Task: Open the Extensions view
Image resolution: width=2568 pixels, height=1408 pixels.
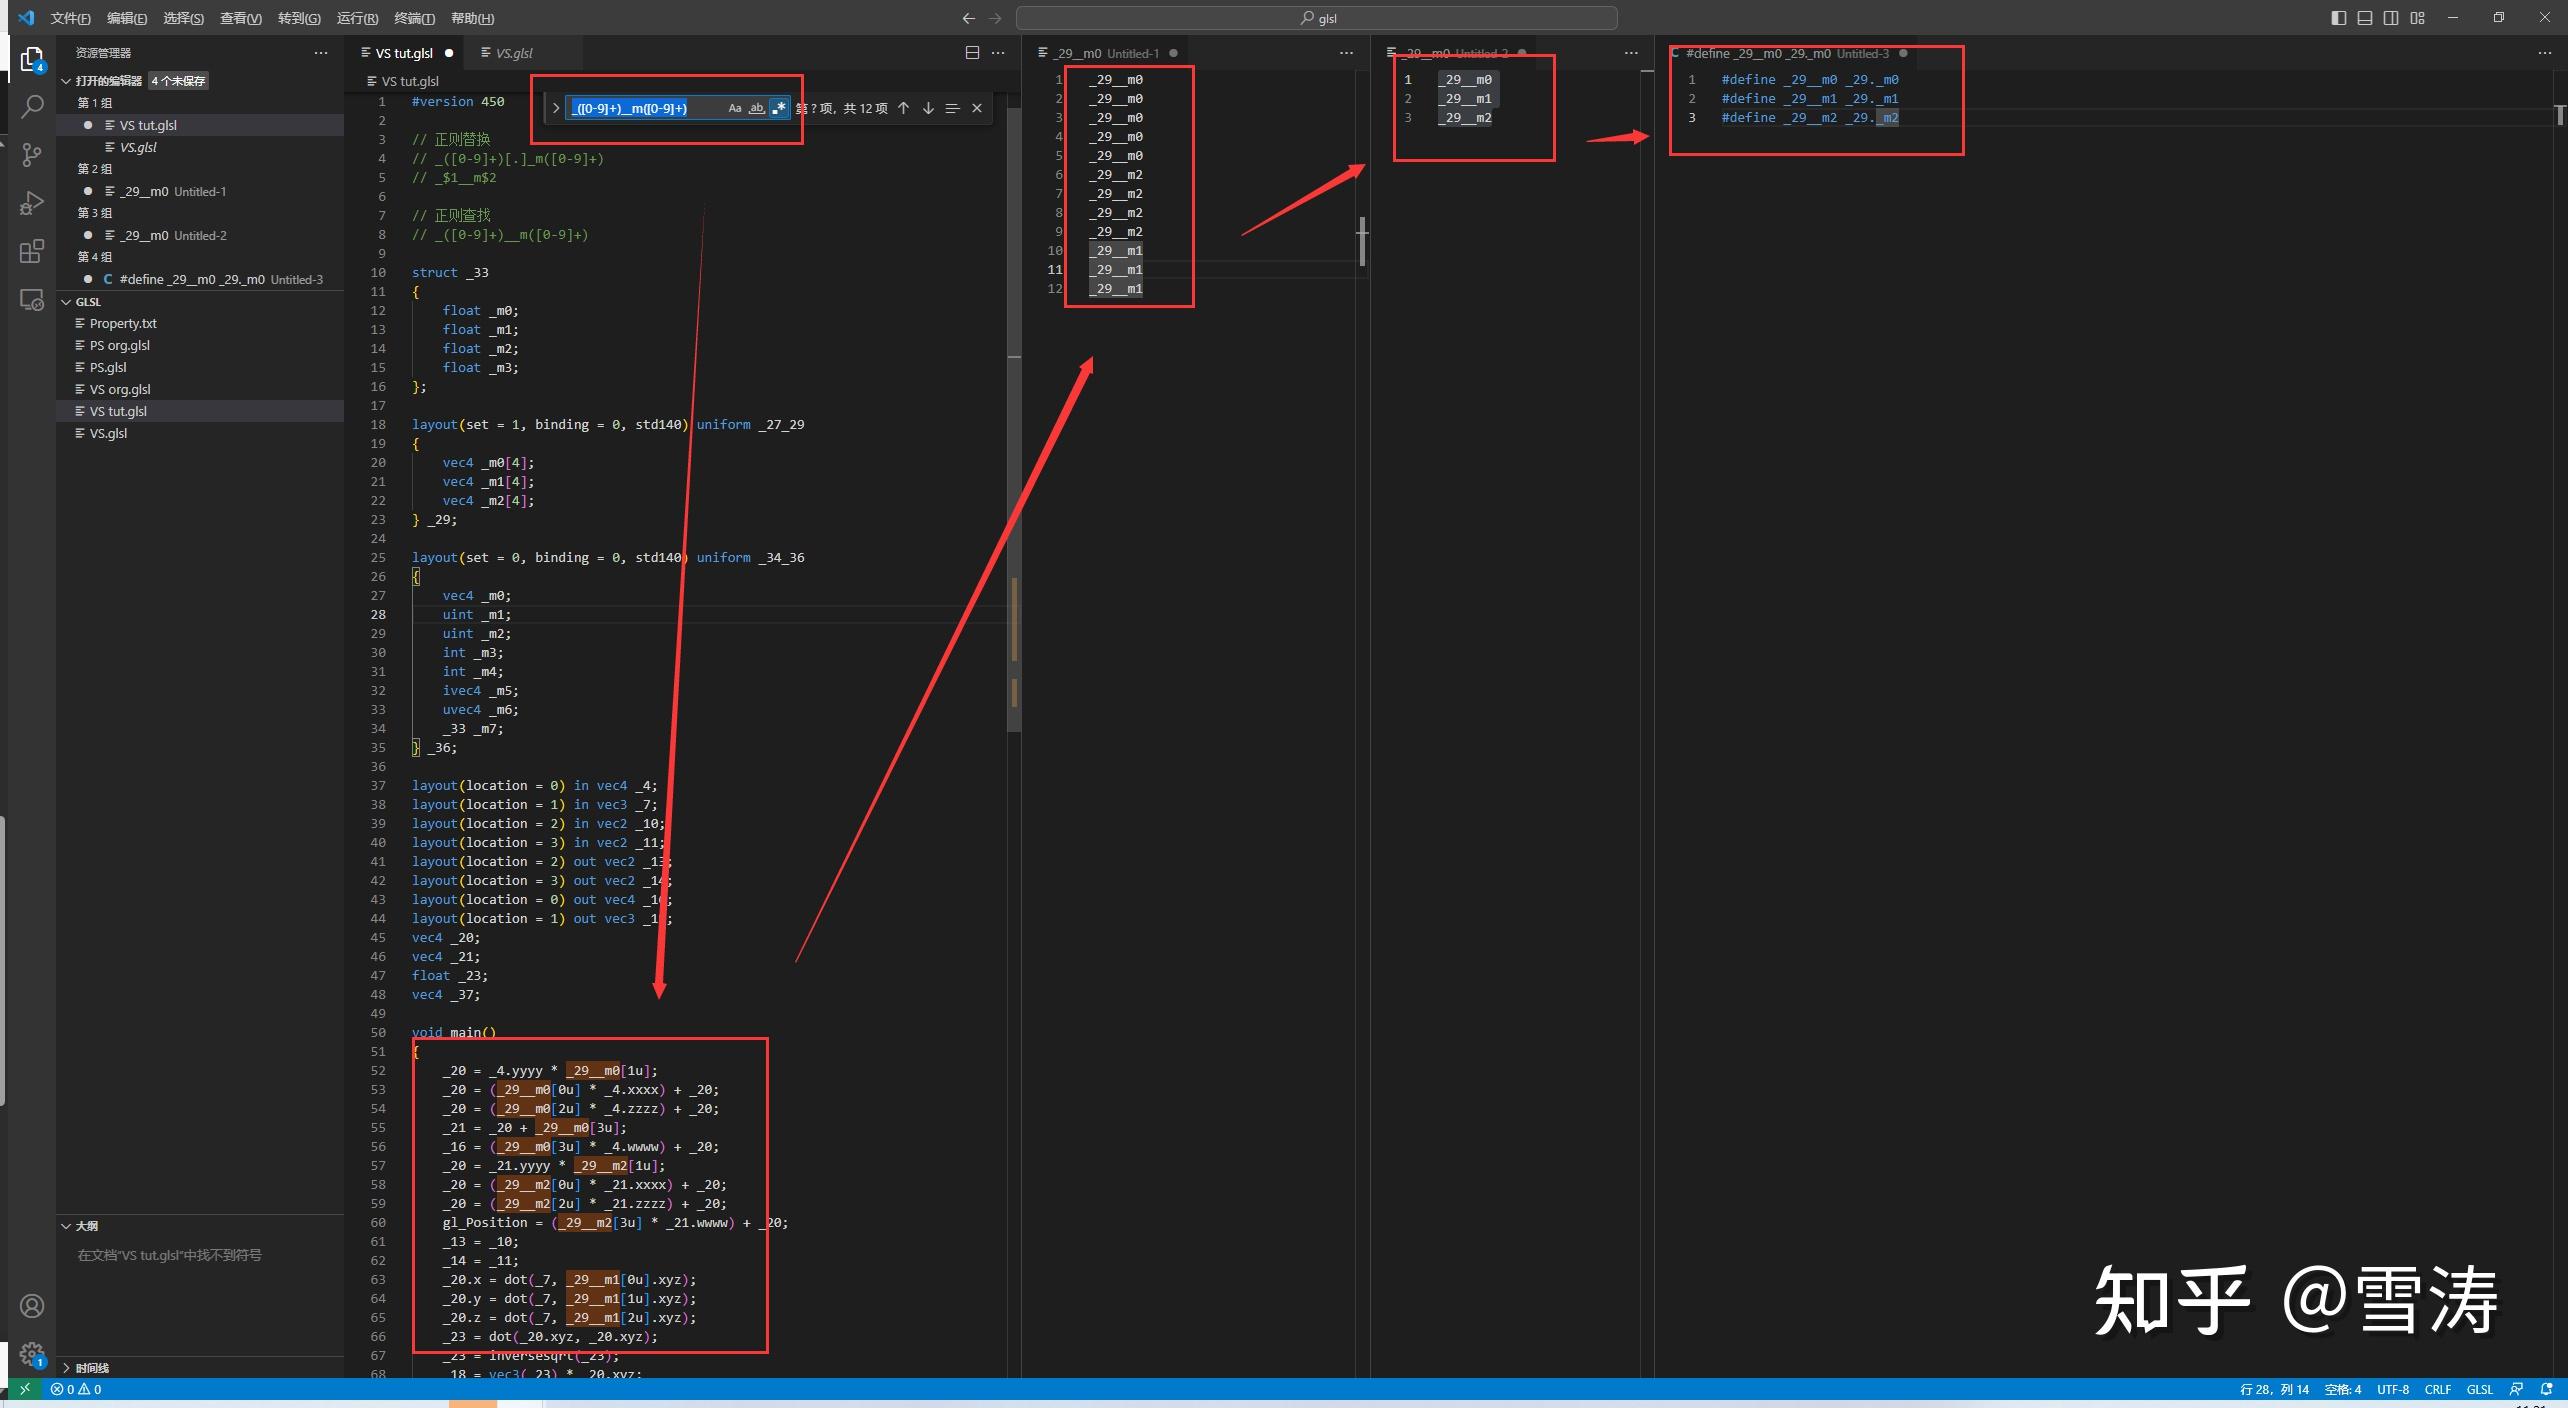Action: coord(32,251)
